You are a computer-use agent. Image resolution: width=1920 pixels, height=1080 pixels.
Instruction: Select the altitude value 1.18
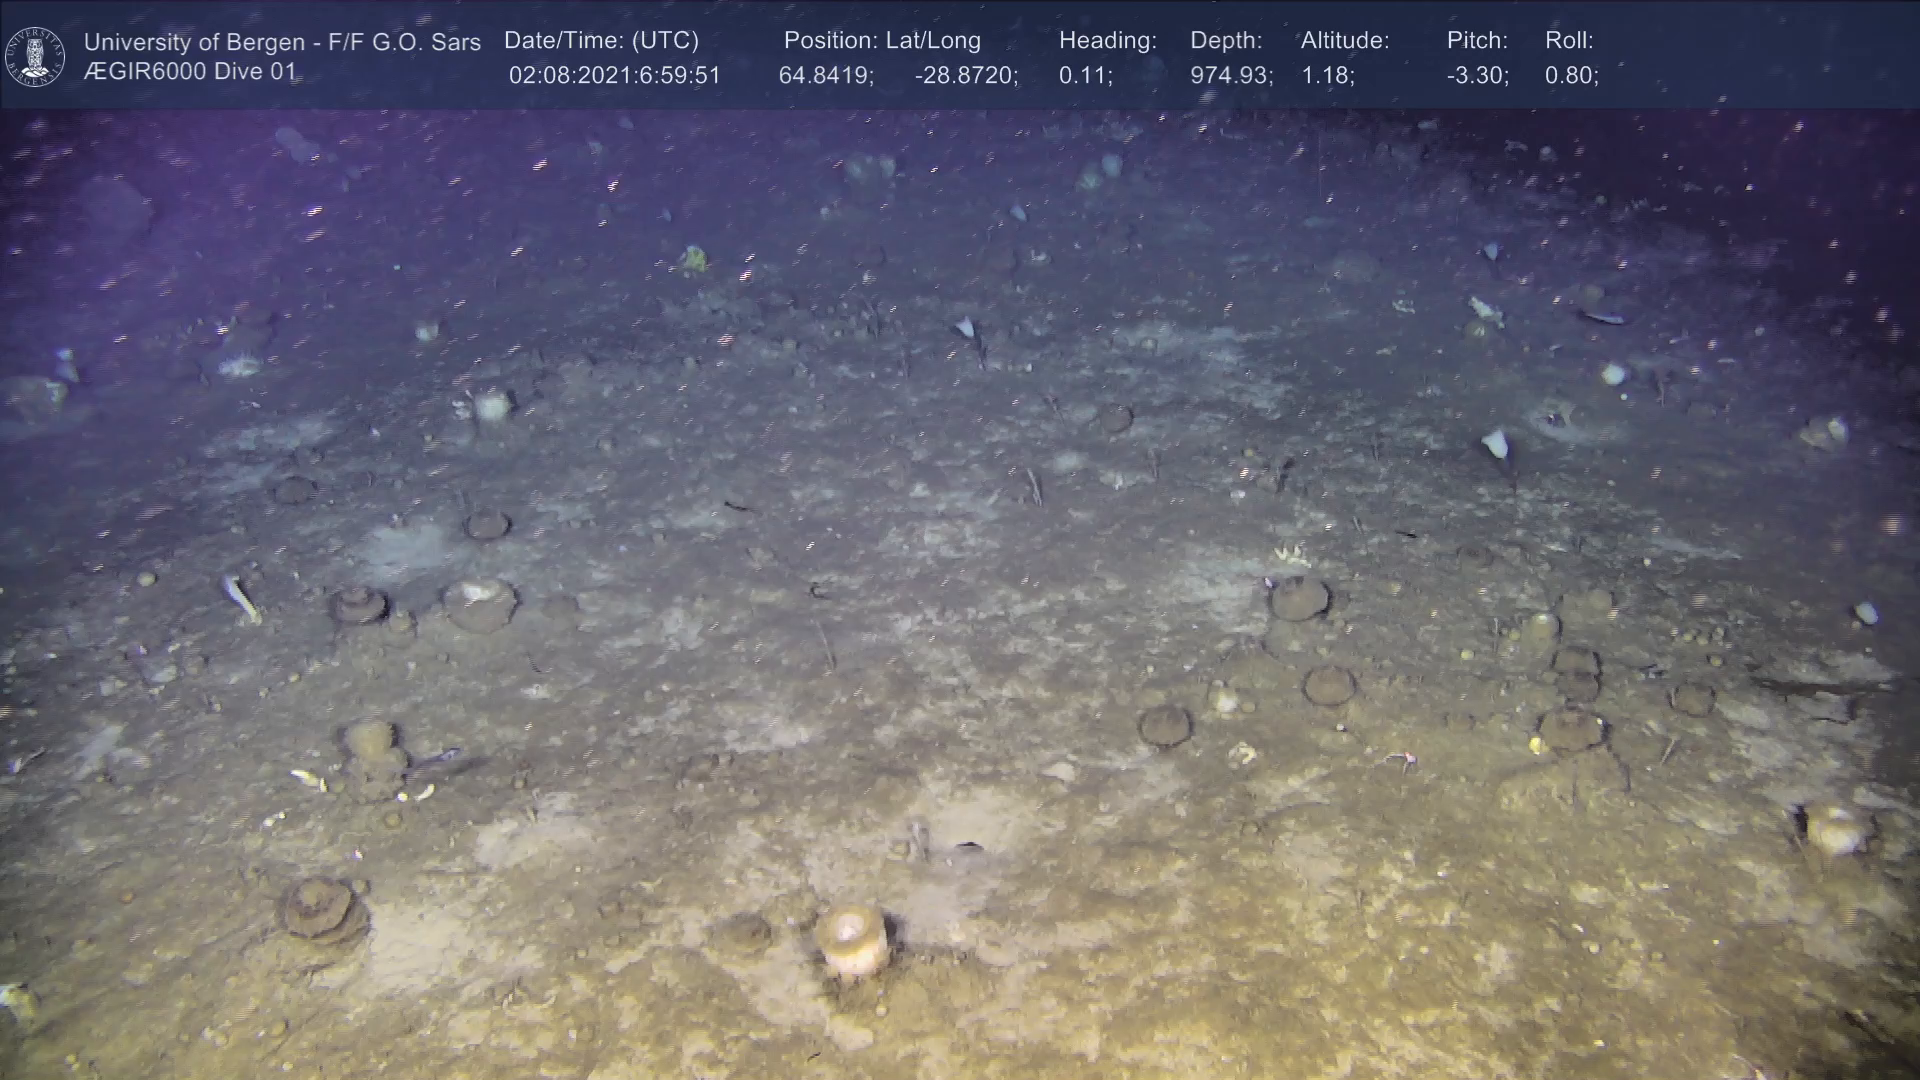[1327, 76]
